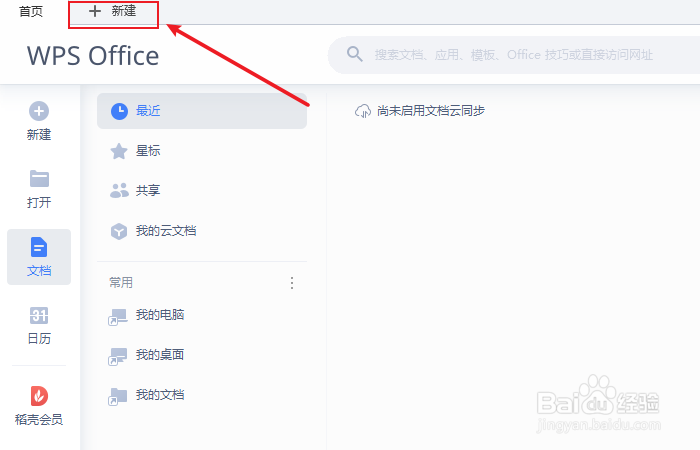Click the 新建 tab with plus sign
Screen dimensions: 700x450
pyautogui.click(x=113, y=11)
